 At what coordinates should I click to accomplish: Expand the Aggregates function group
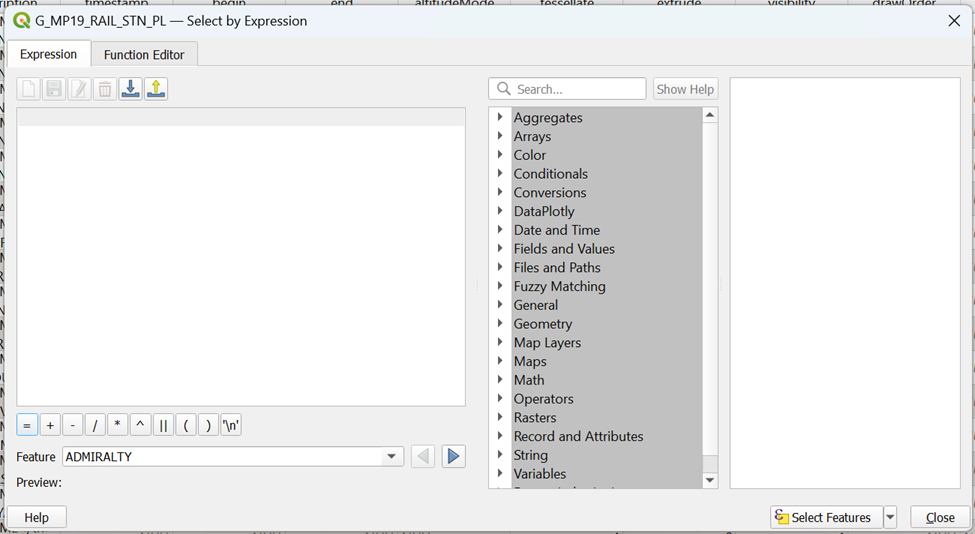coord(500,118)
